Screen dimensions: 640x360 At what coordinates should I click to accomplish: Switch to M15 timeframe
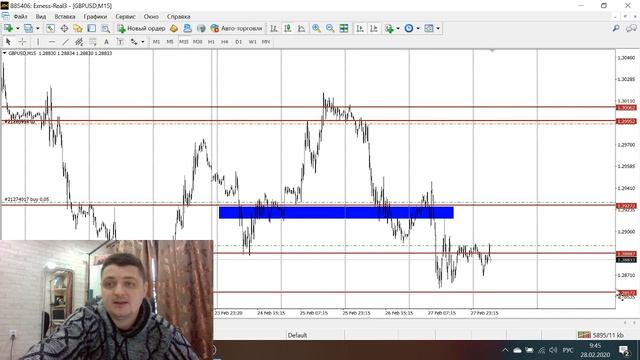(x=184, y=42)
